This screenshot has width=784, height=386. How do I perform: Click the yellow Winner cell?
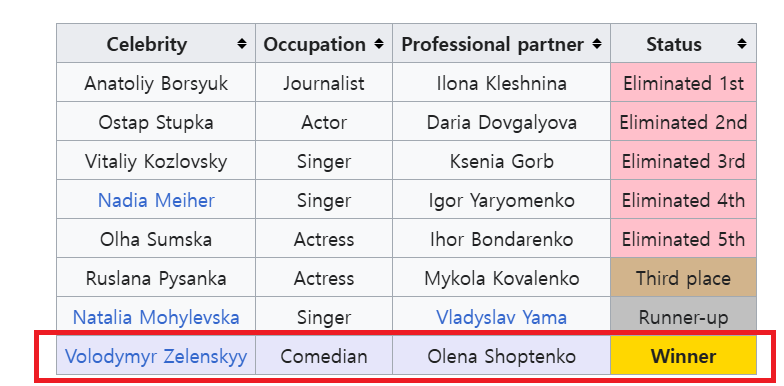pyautogui.click(x=683, y=356)
